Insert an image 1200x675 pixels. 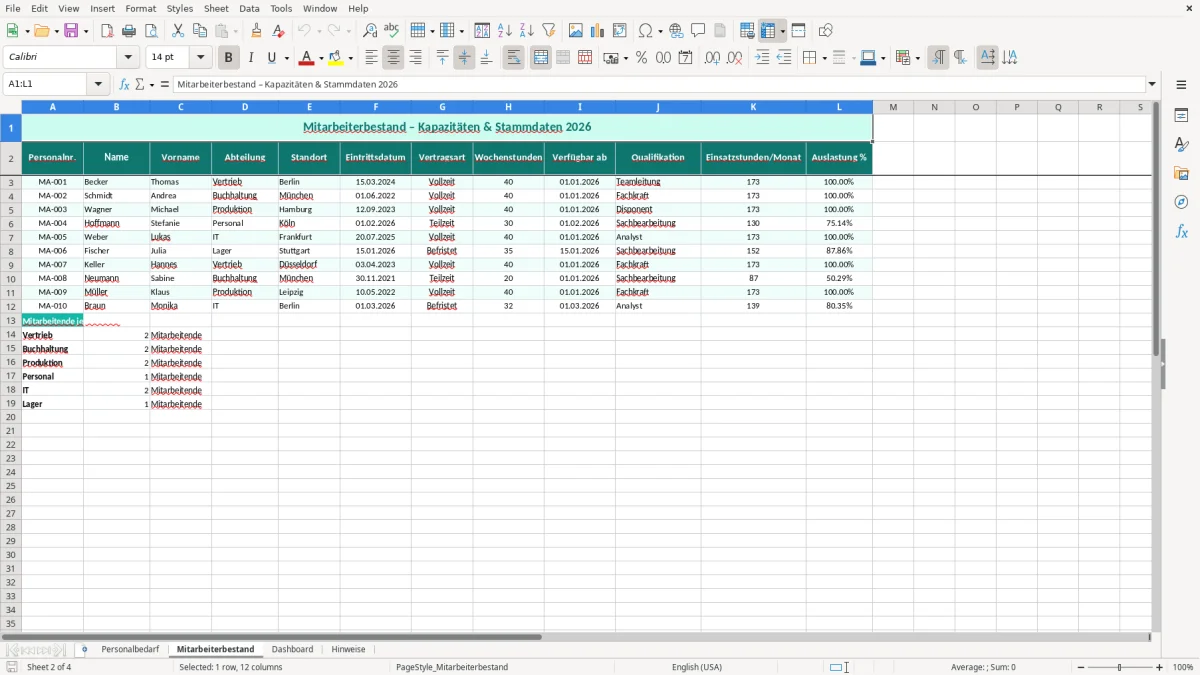pyautogui.click(x=576, y=31)
